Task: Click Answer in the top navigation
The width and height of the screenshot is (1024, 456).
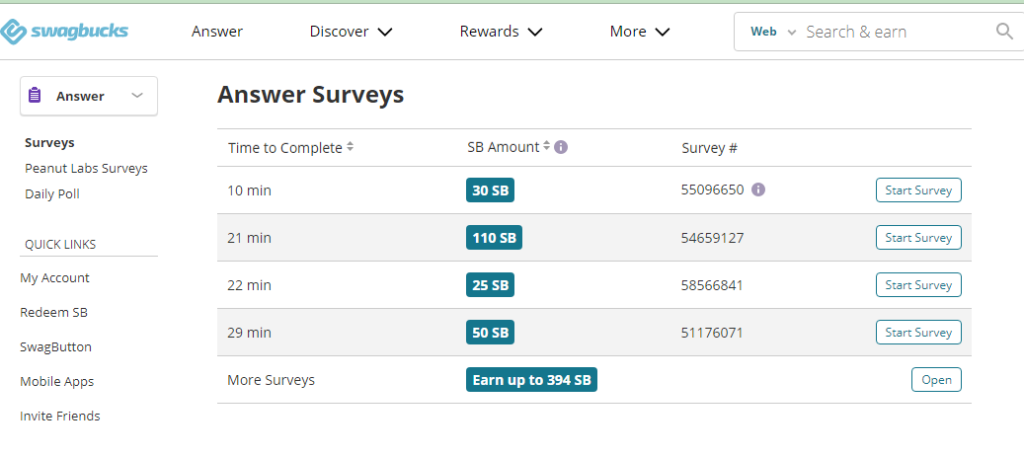Action: [217, 32]
